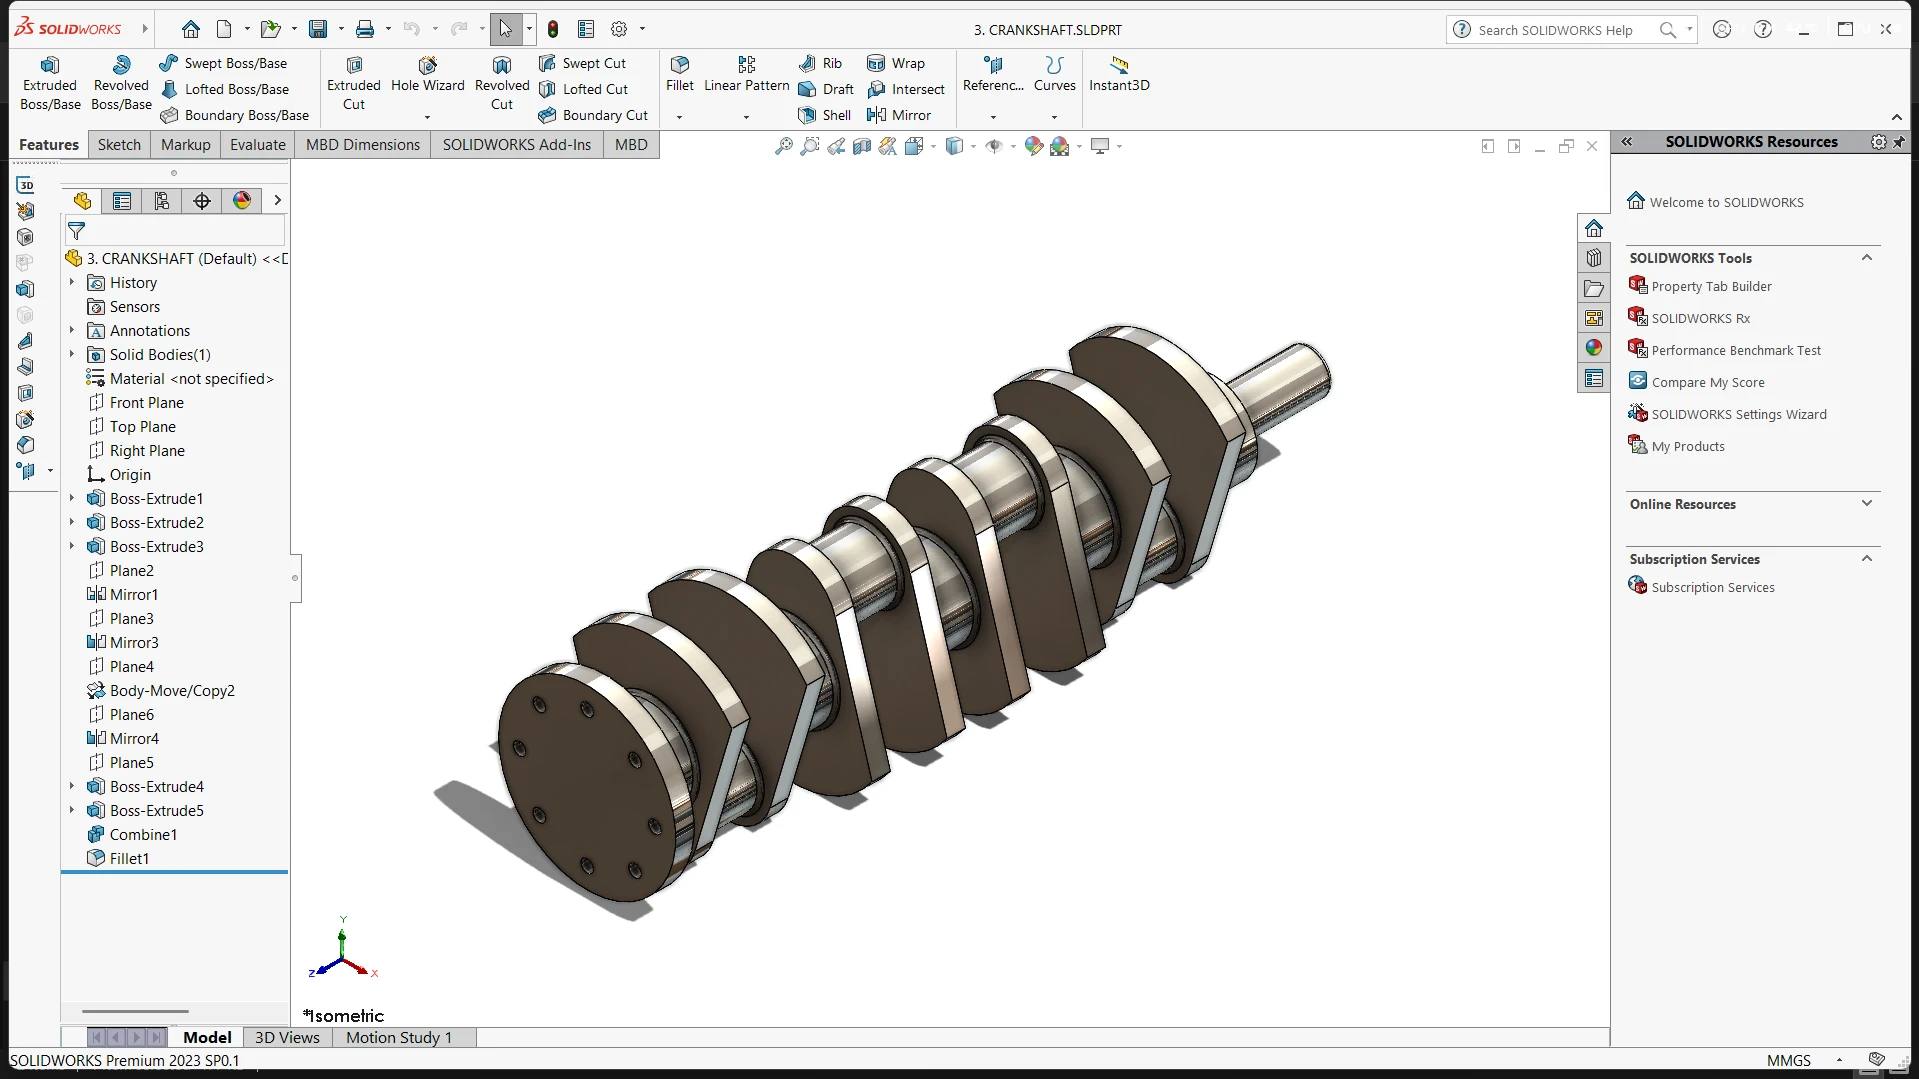Launch SOLIDWORKS Rx
Viewport: 1919px width, 1079px height.
click(x=1701, y=318)
